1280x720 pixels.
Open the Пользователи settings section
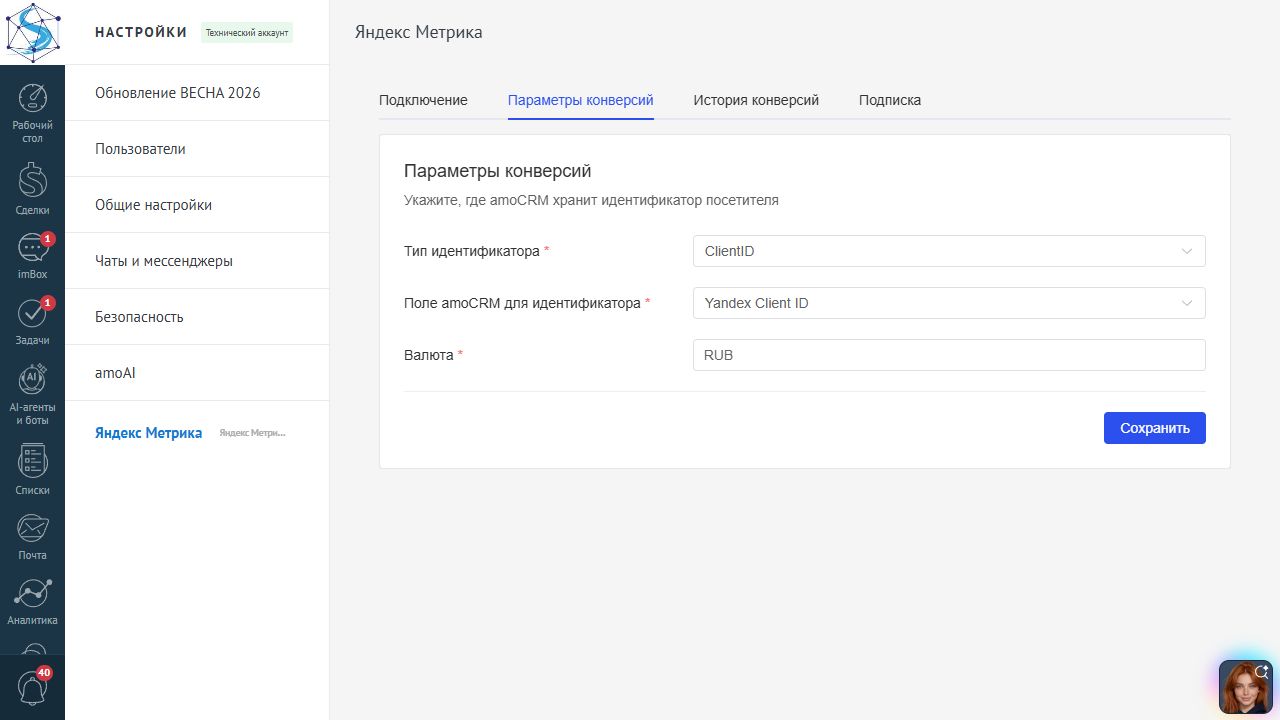197,149
